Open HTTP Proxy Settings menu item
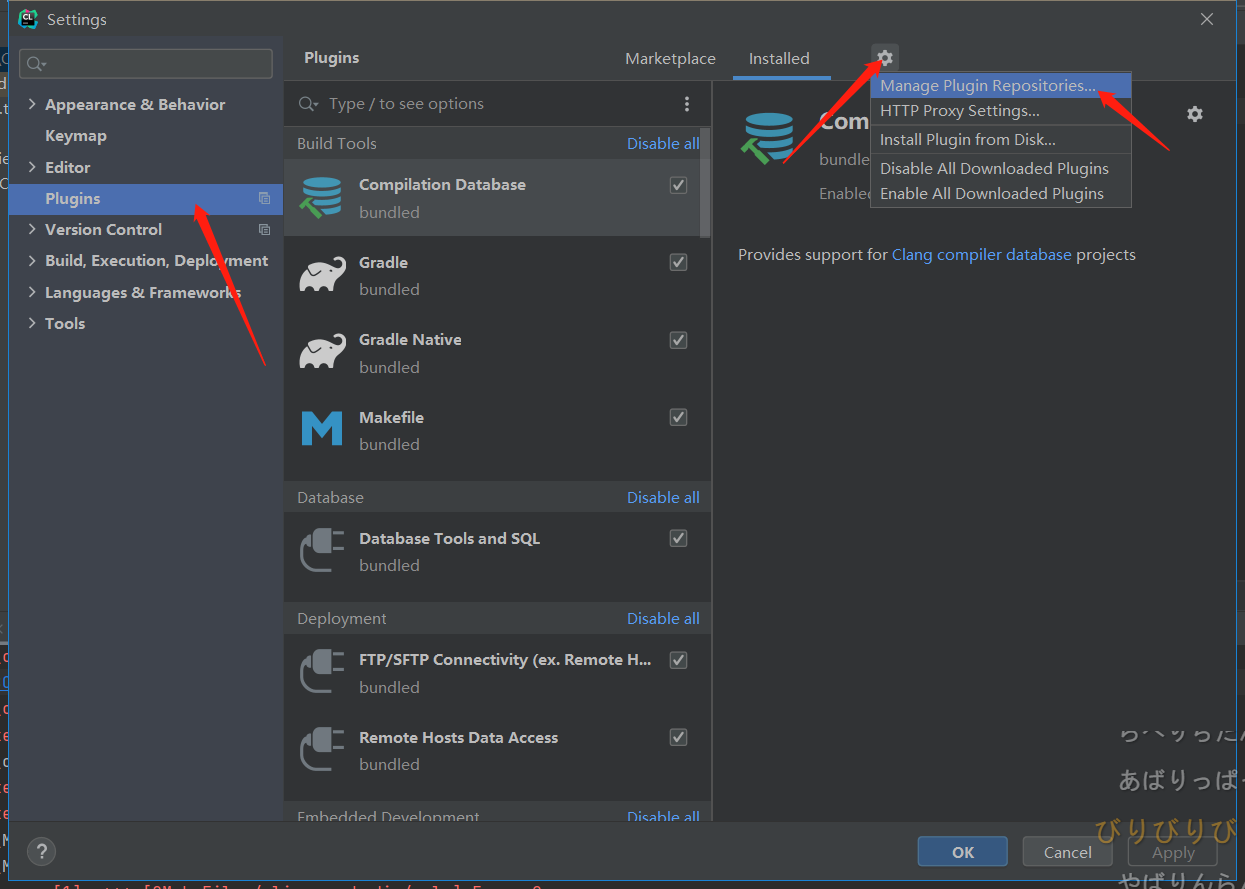This screenshot has height=889, width=1245. pyautogui.click(x=1000, y=111)
